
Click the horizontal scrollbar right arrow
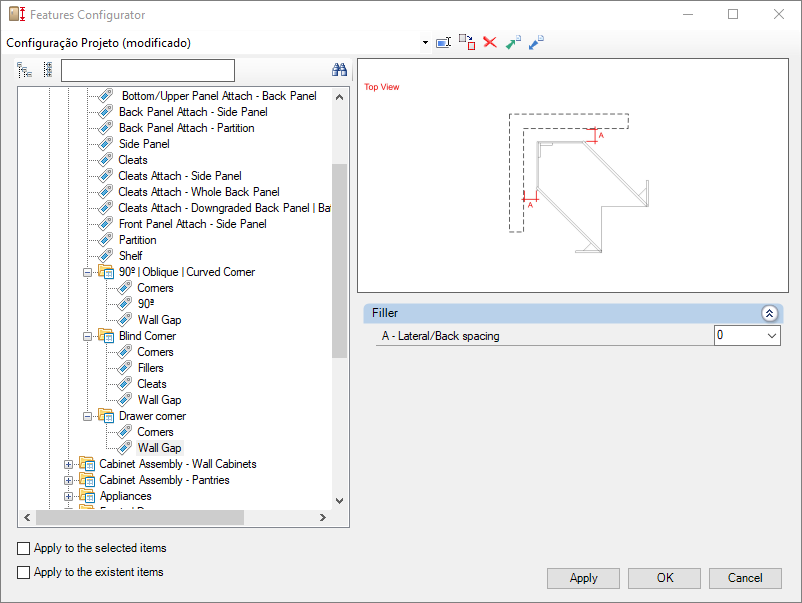coord(323,518)
